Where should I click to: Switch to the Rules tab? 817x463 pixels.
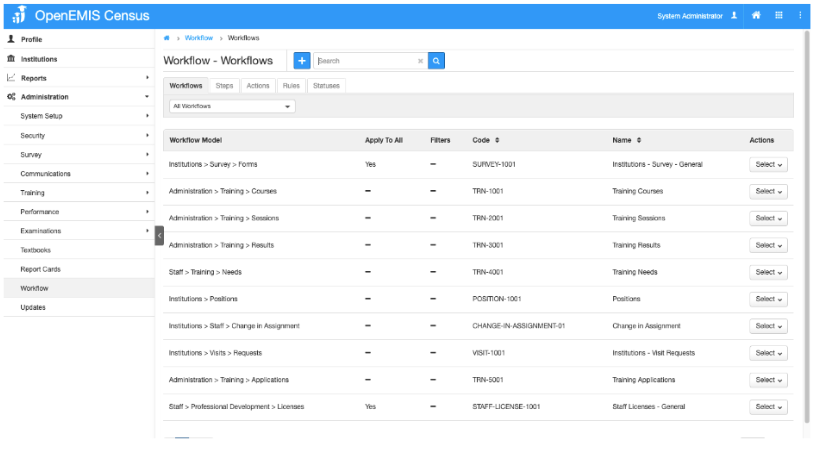(291, 85)
